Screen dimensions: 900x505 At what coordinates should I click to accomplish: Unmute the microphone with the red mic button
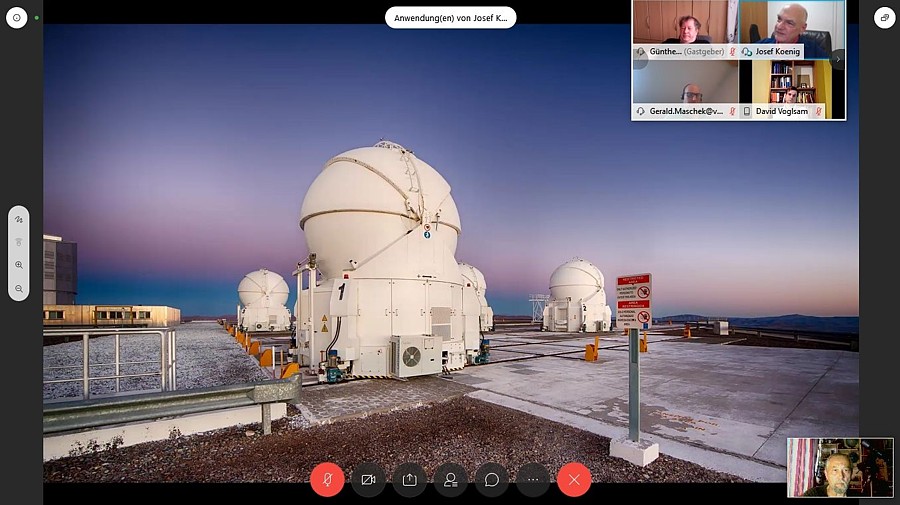click(x=327, y=479)
